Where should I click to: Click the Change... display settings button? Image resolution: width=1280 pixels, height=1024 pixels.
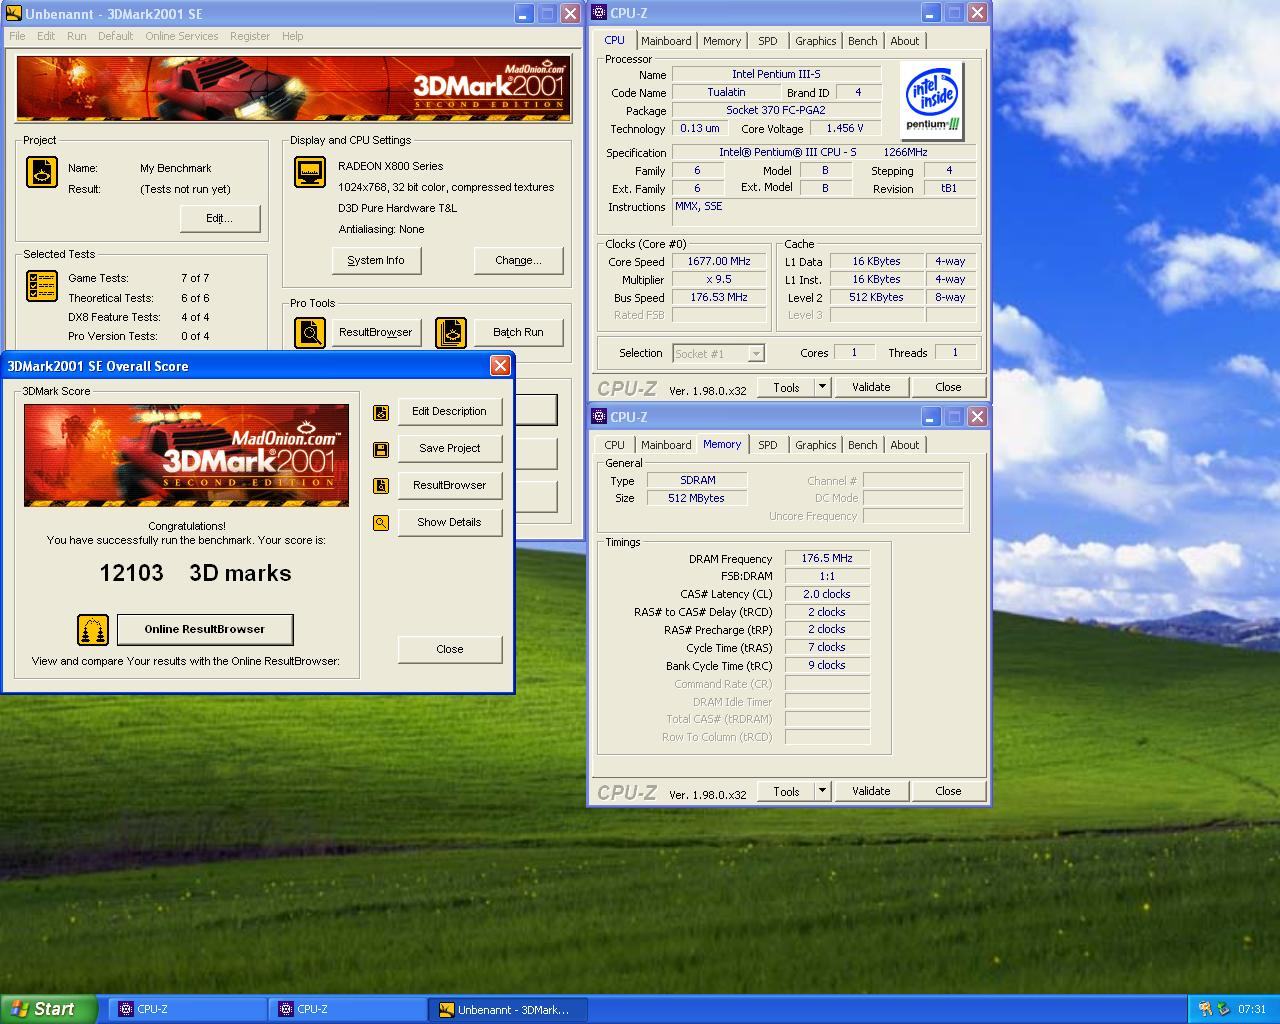coord(518,260)
